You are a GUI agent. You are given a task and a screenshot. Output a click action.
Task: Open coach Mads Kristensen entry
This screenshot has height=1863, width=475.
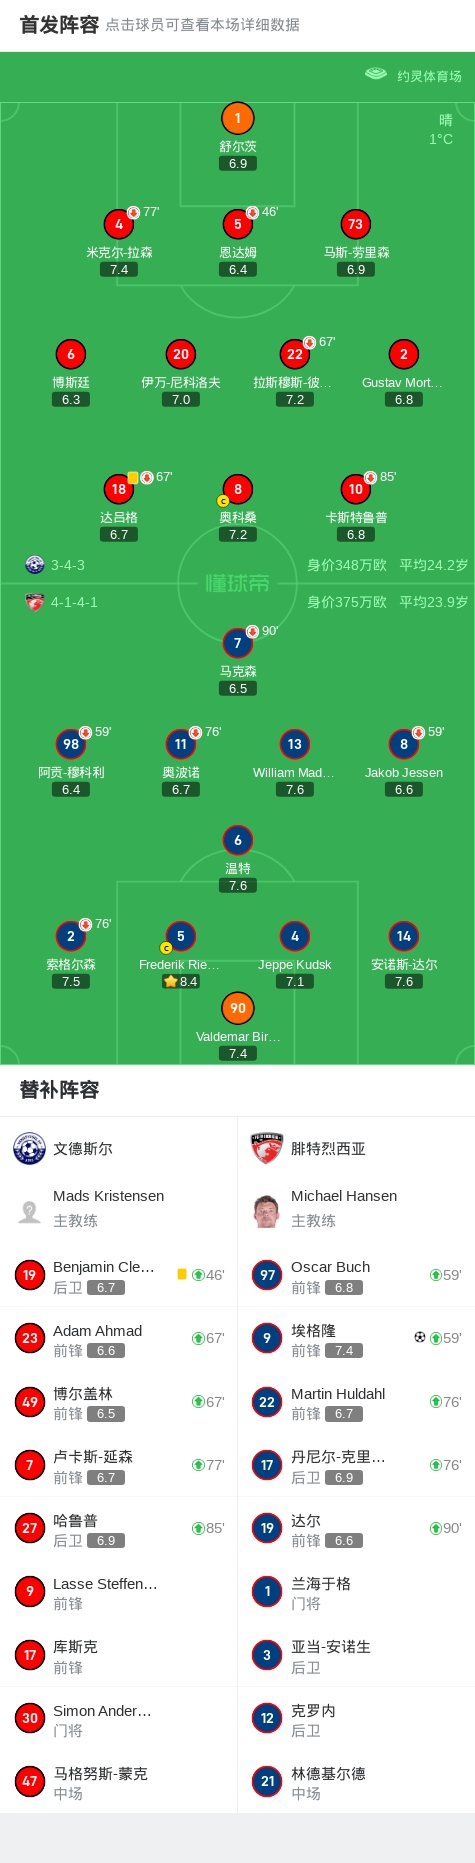tap(119, 1208)
